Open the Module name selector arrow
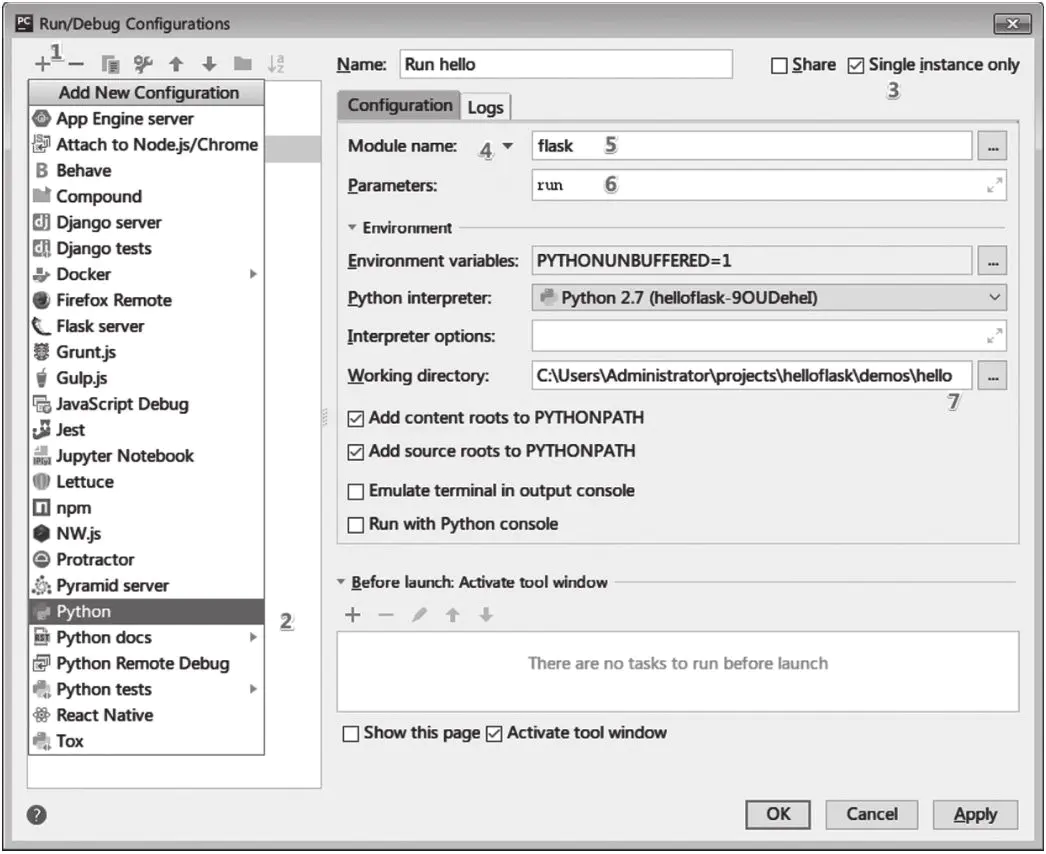 (x=508, y=146)
